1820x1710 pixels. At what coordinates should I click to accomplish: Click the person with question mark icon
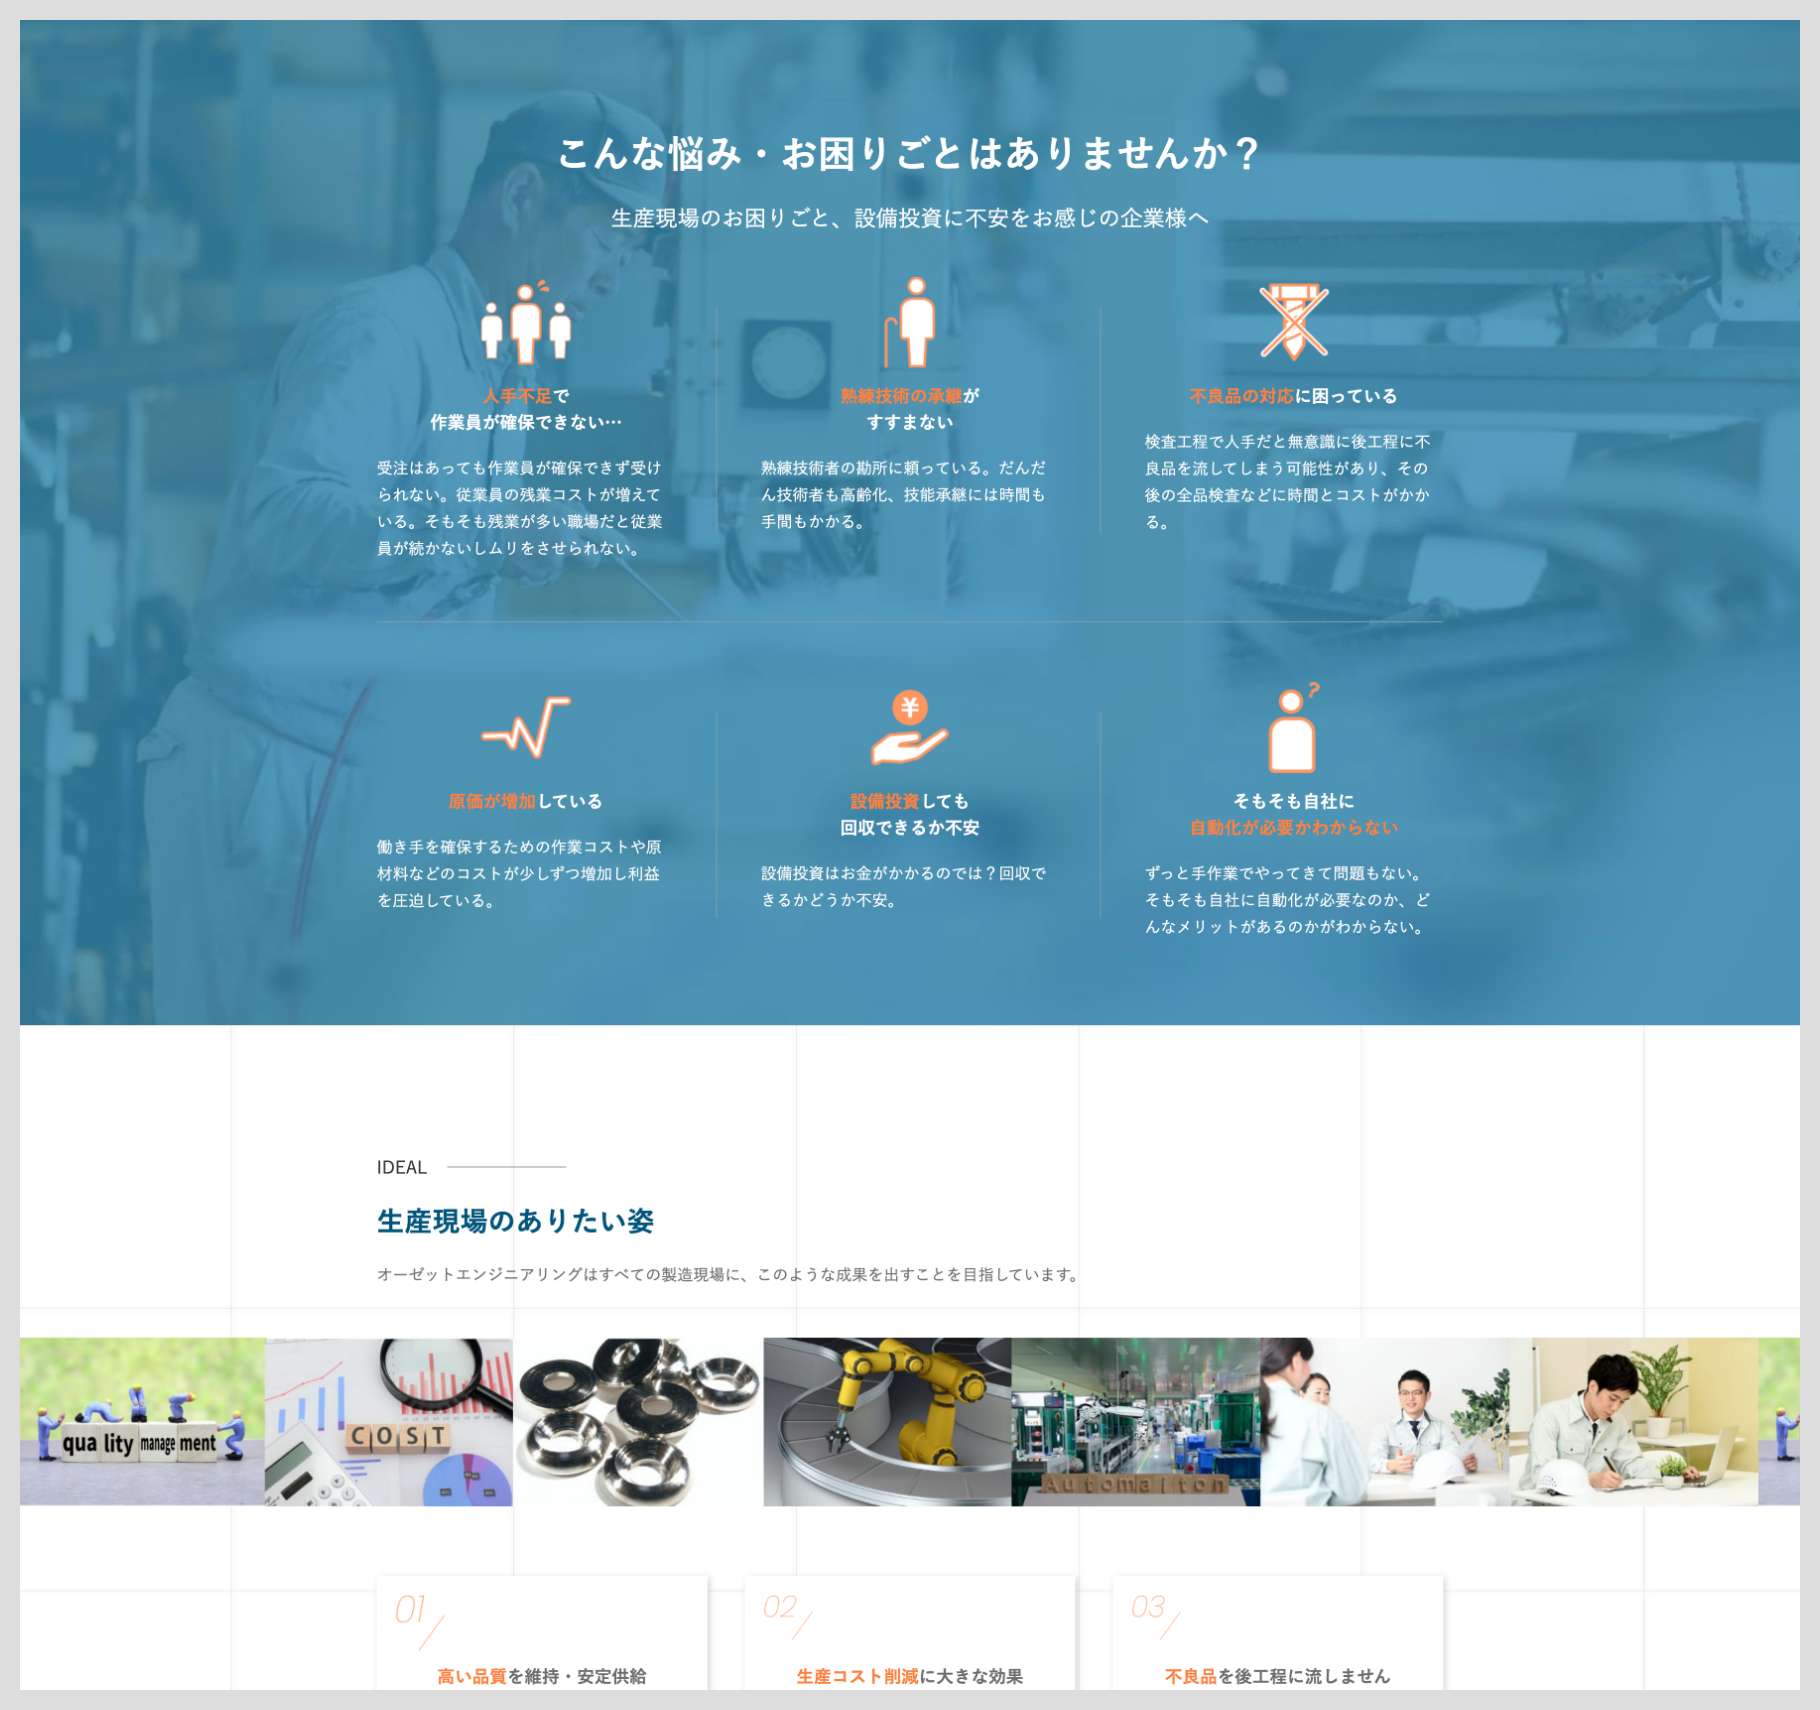tap(1293, 728)
